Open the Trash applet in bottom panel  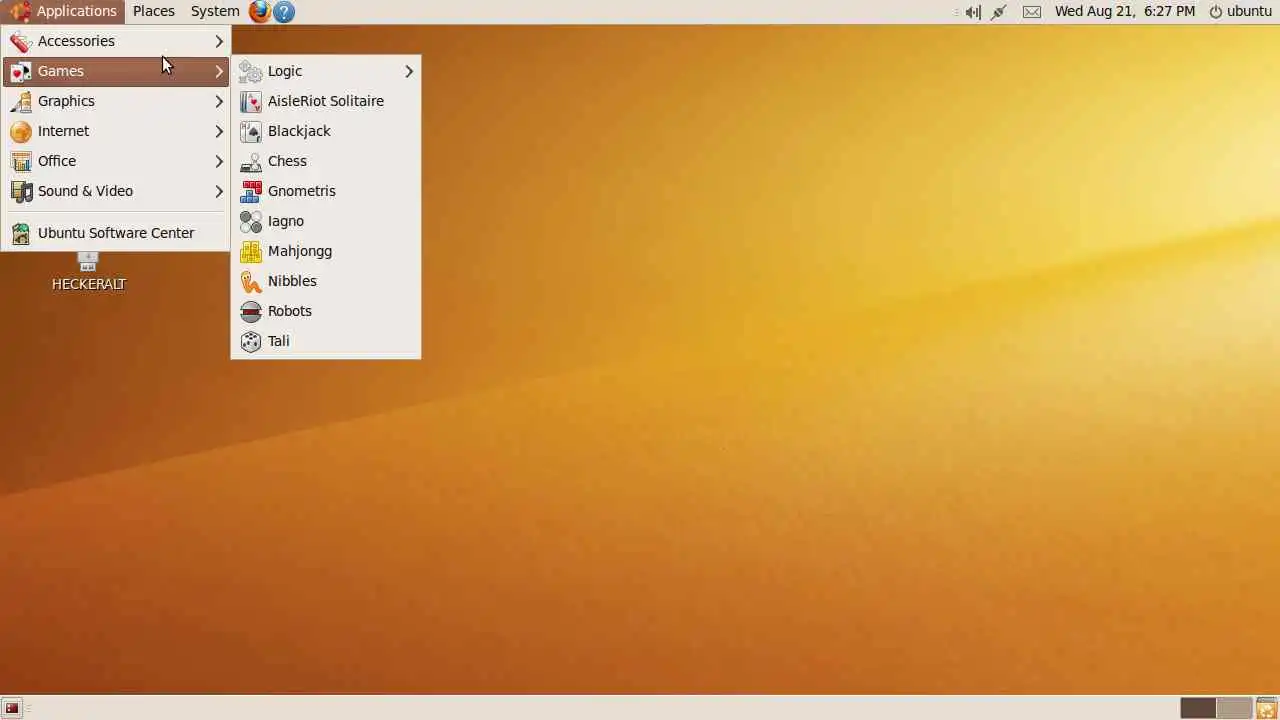coord(1267,708)
